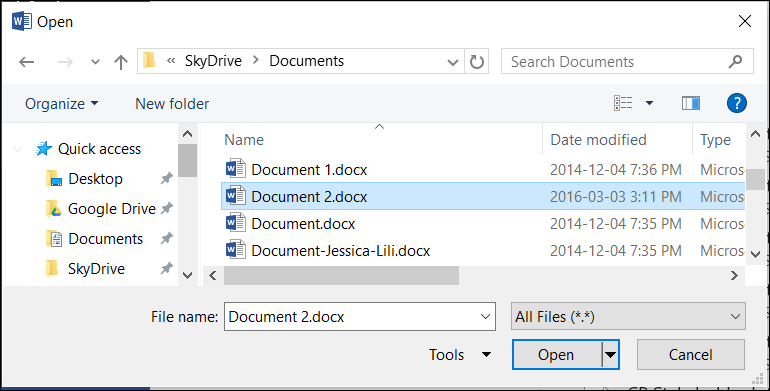Unpin Desktop using its pin icon
Image resolution: width=770 pixels, height=391 pixels.
tap(167, 179)
